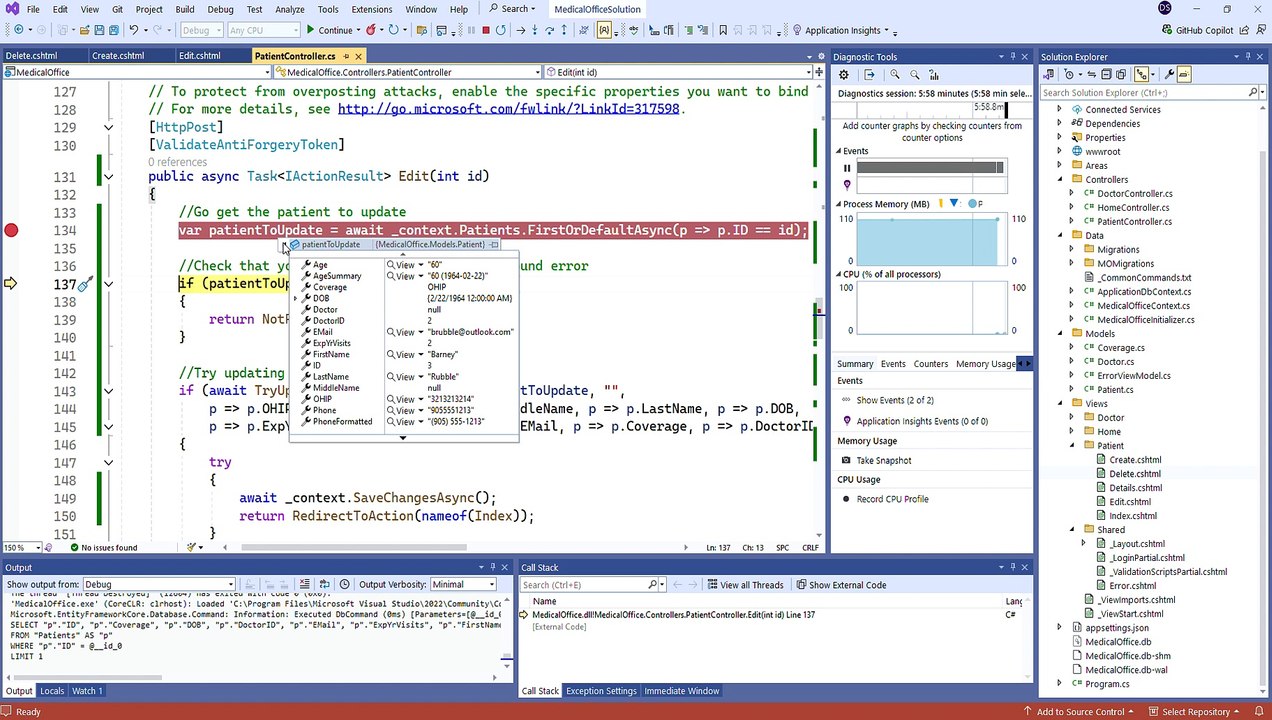This screenshot has height=720, width=1272.
Task: Click Zoom In in Diagnostic Tools
Action: (x=895, y=75)
